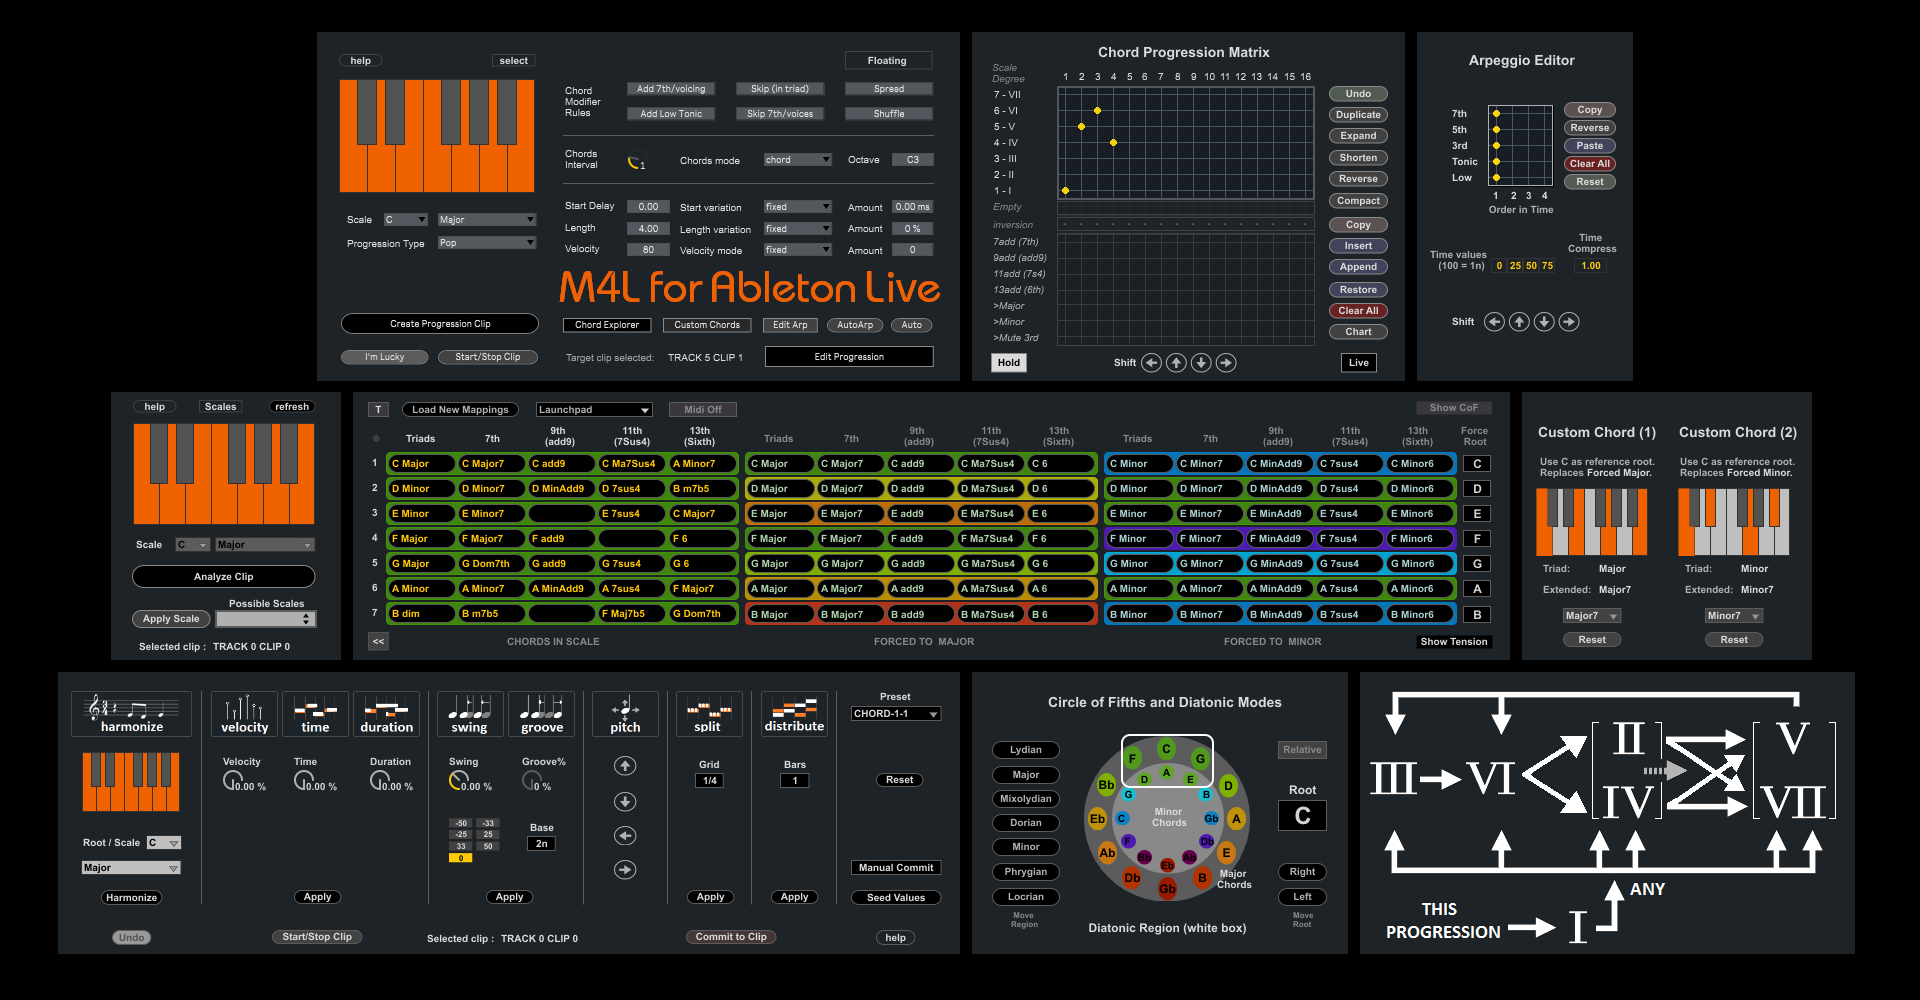Click the Create Progression Clip button
The height and width of the screenshot is (1000, 1920).
[x=440, y=324]
